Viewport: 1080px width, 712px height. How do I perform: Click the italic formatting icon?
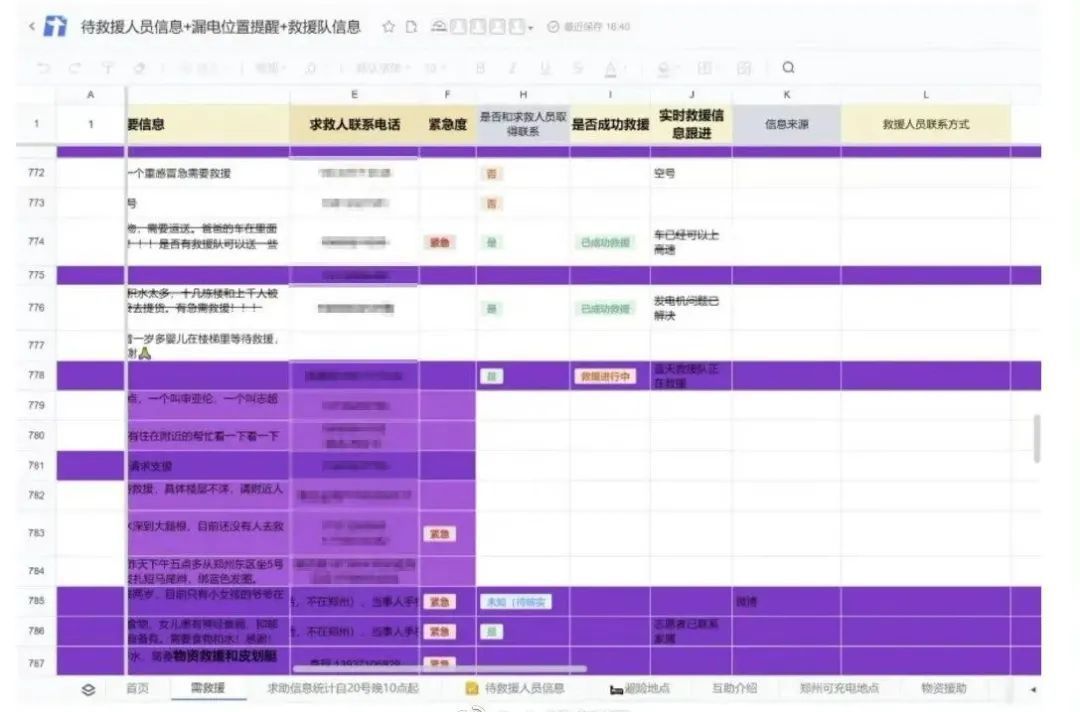click(512, 68)
